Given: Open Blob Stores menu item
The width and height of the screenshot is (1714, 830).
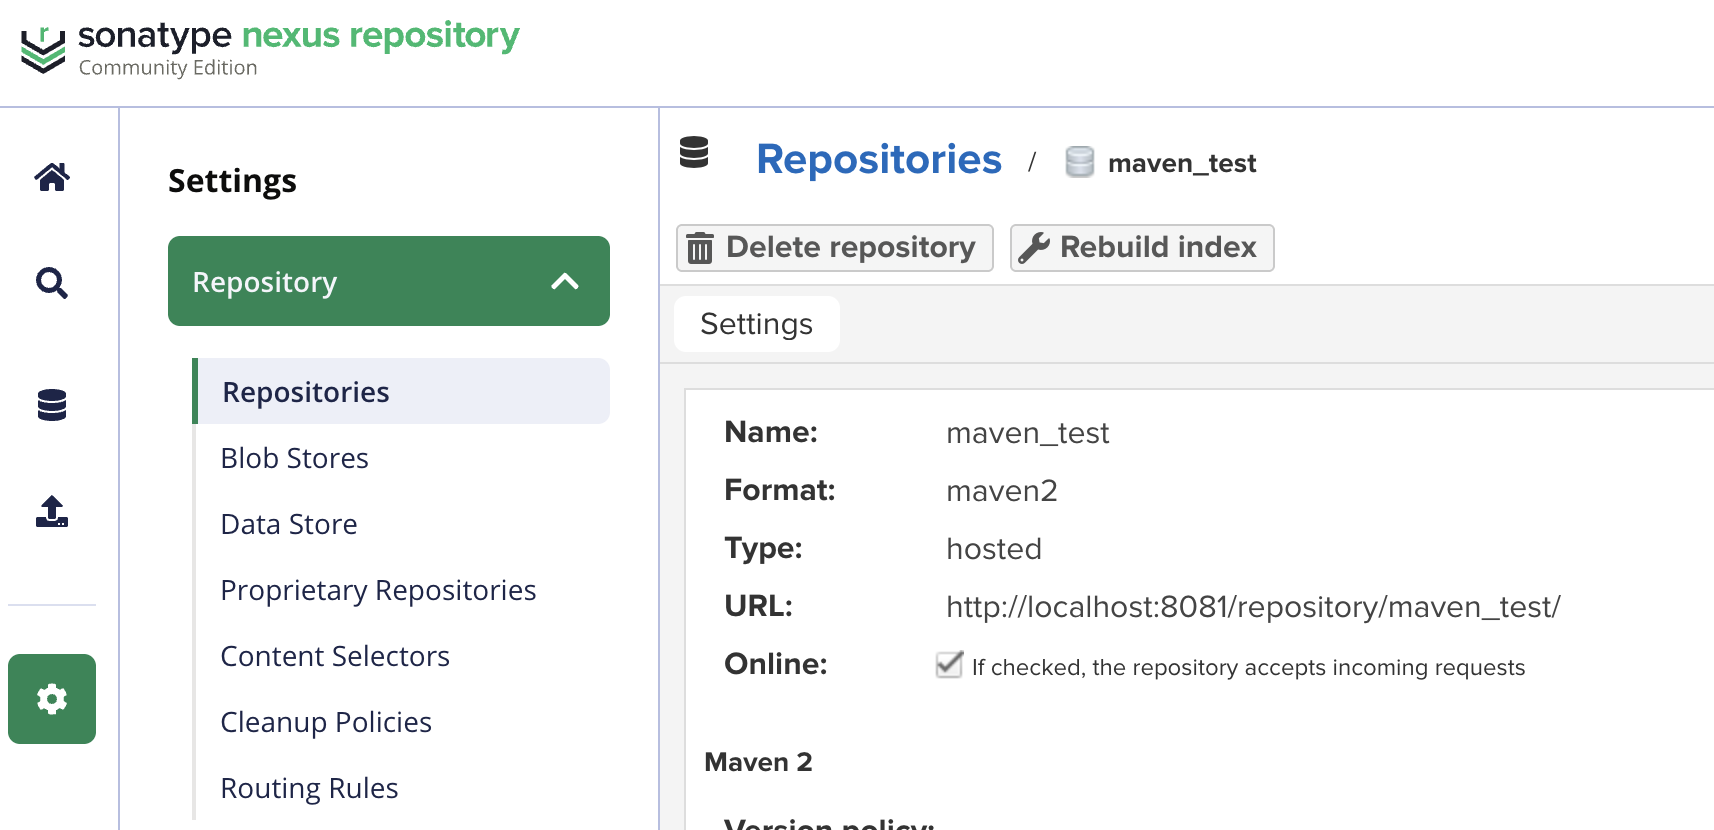Looking at the screenshot, I should click(x=295, y=458).
